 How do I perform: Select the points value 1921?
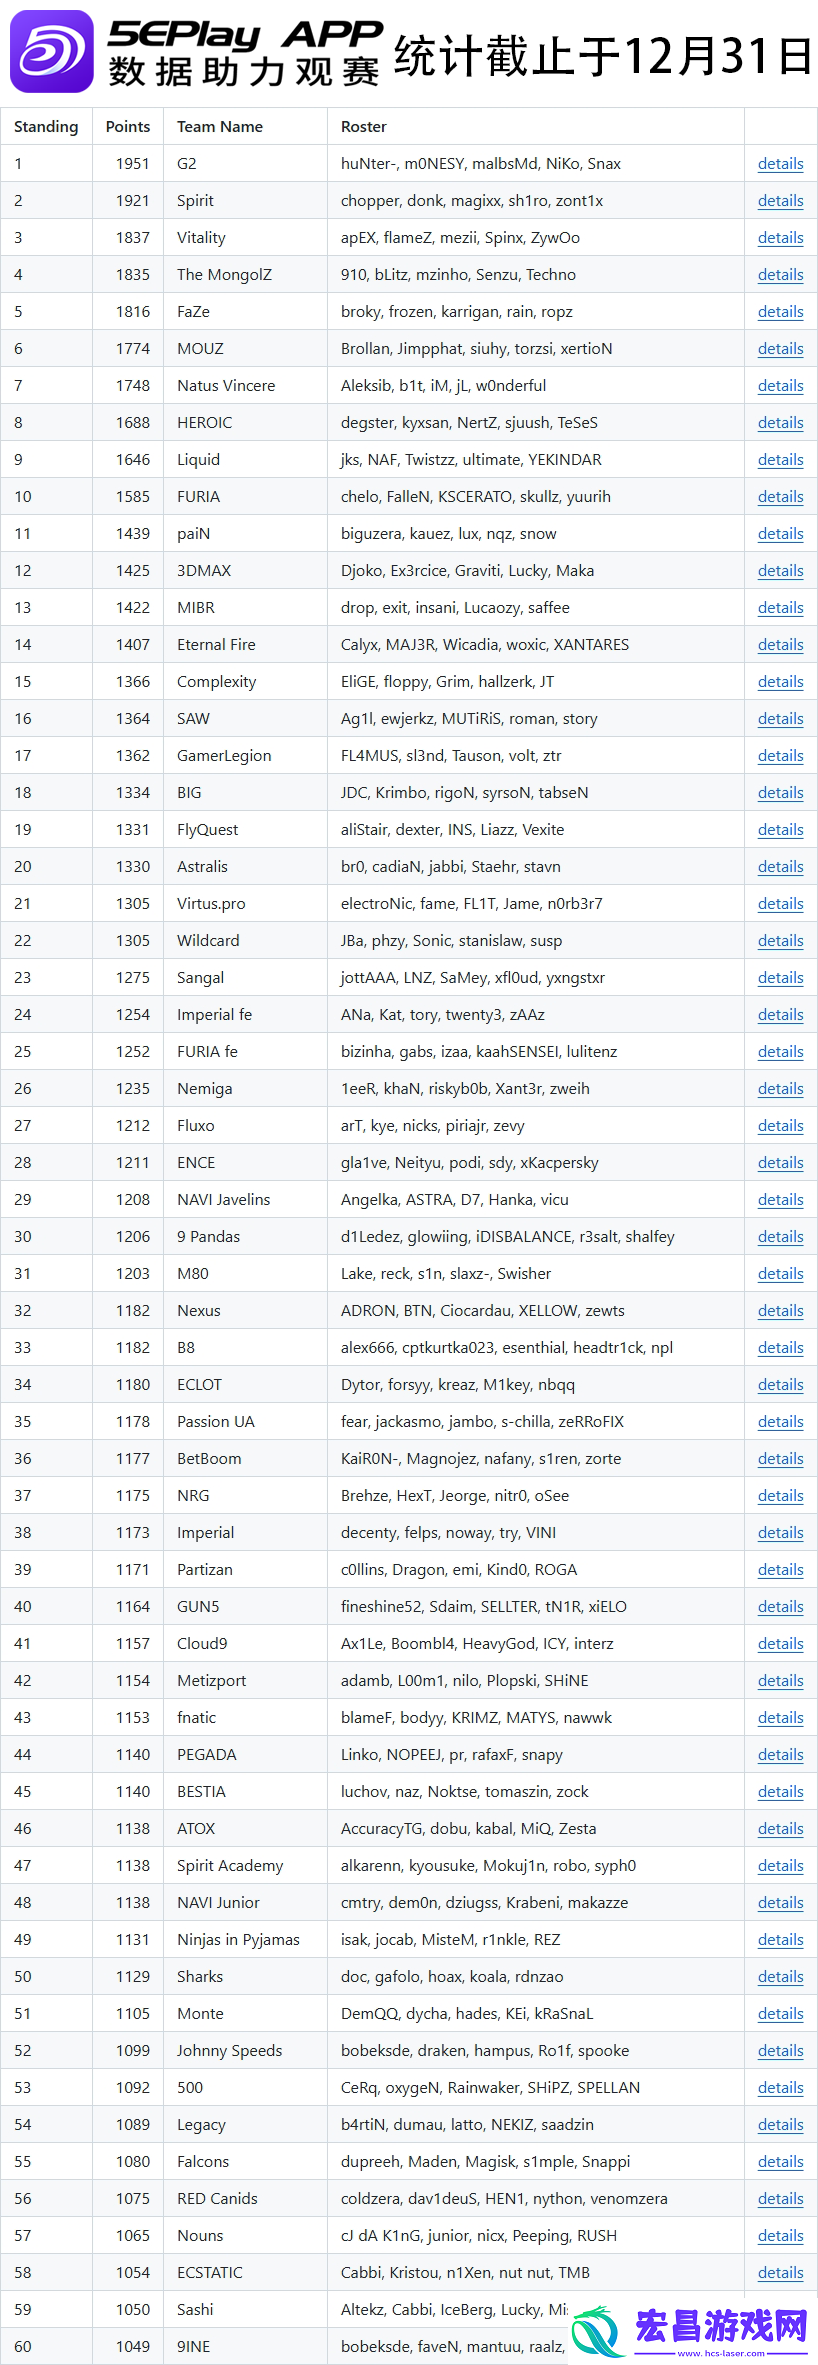point(133,201)
